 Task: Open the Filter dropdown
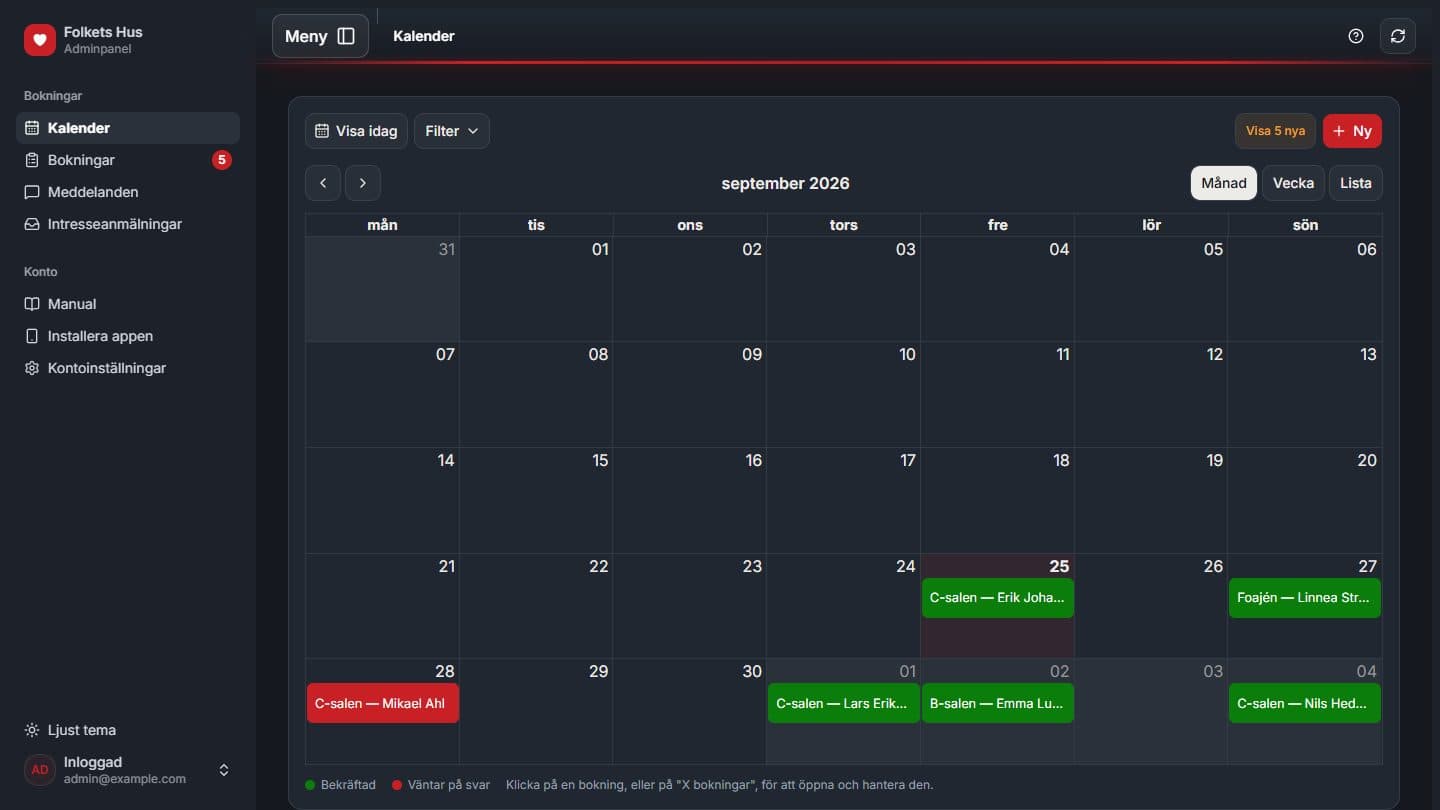tap(452, 131)
